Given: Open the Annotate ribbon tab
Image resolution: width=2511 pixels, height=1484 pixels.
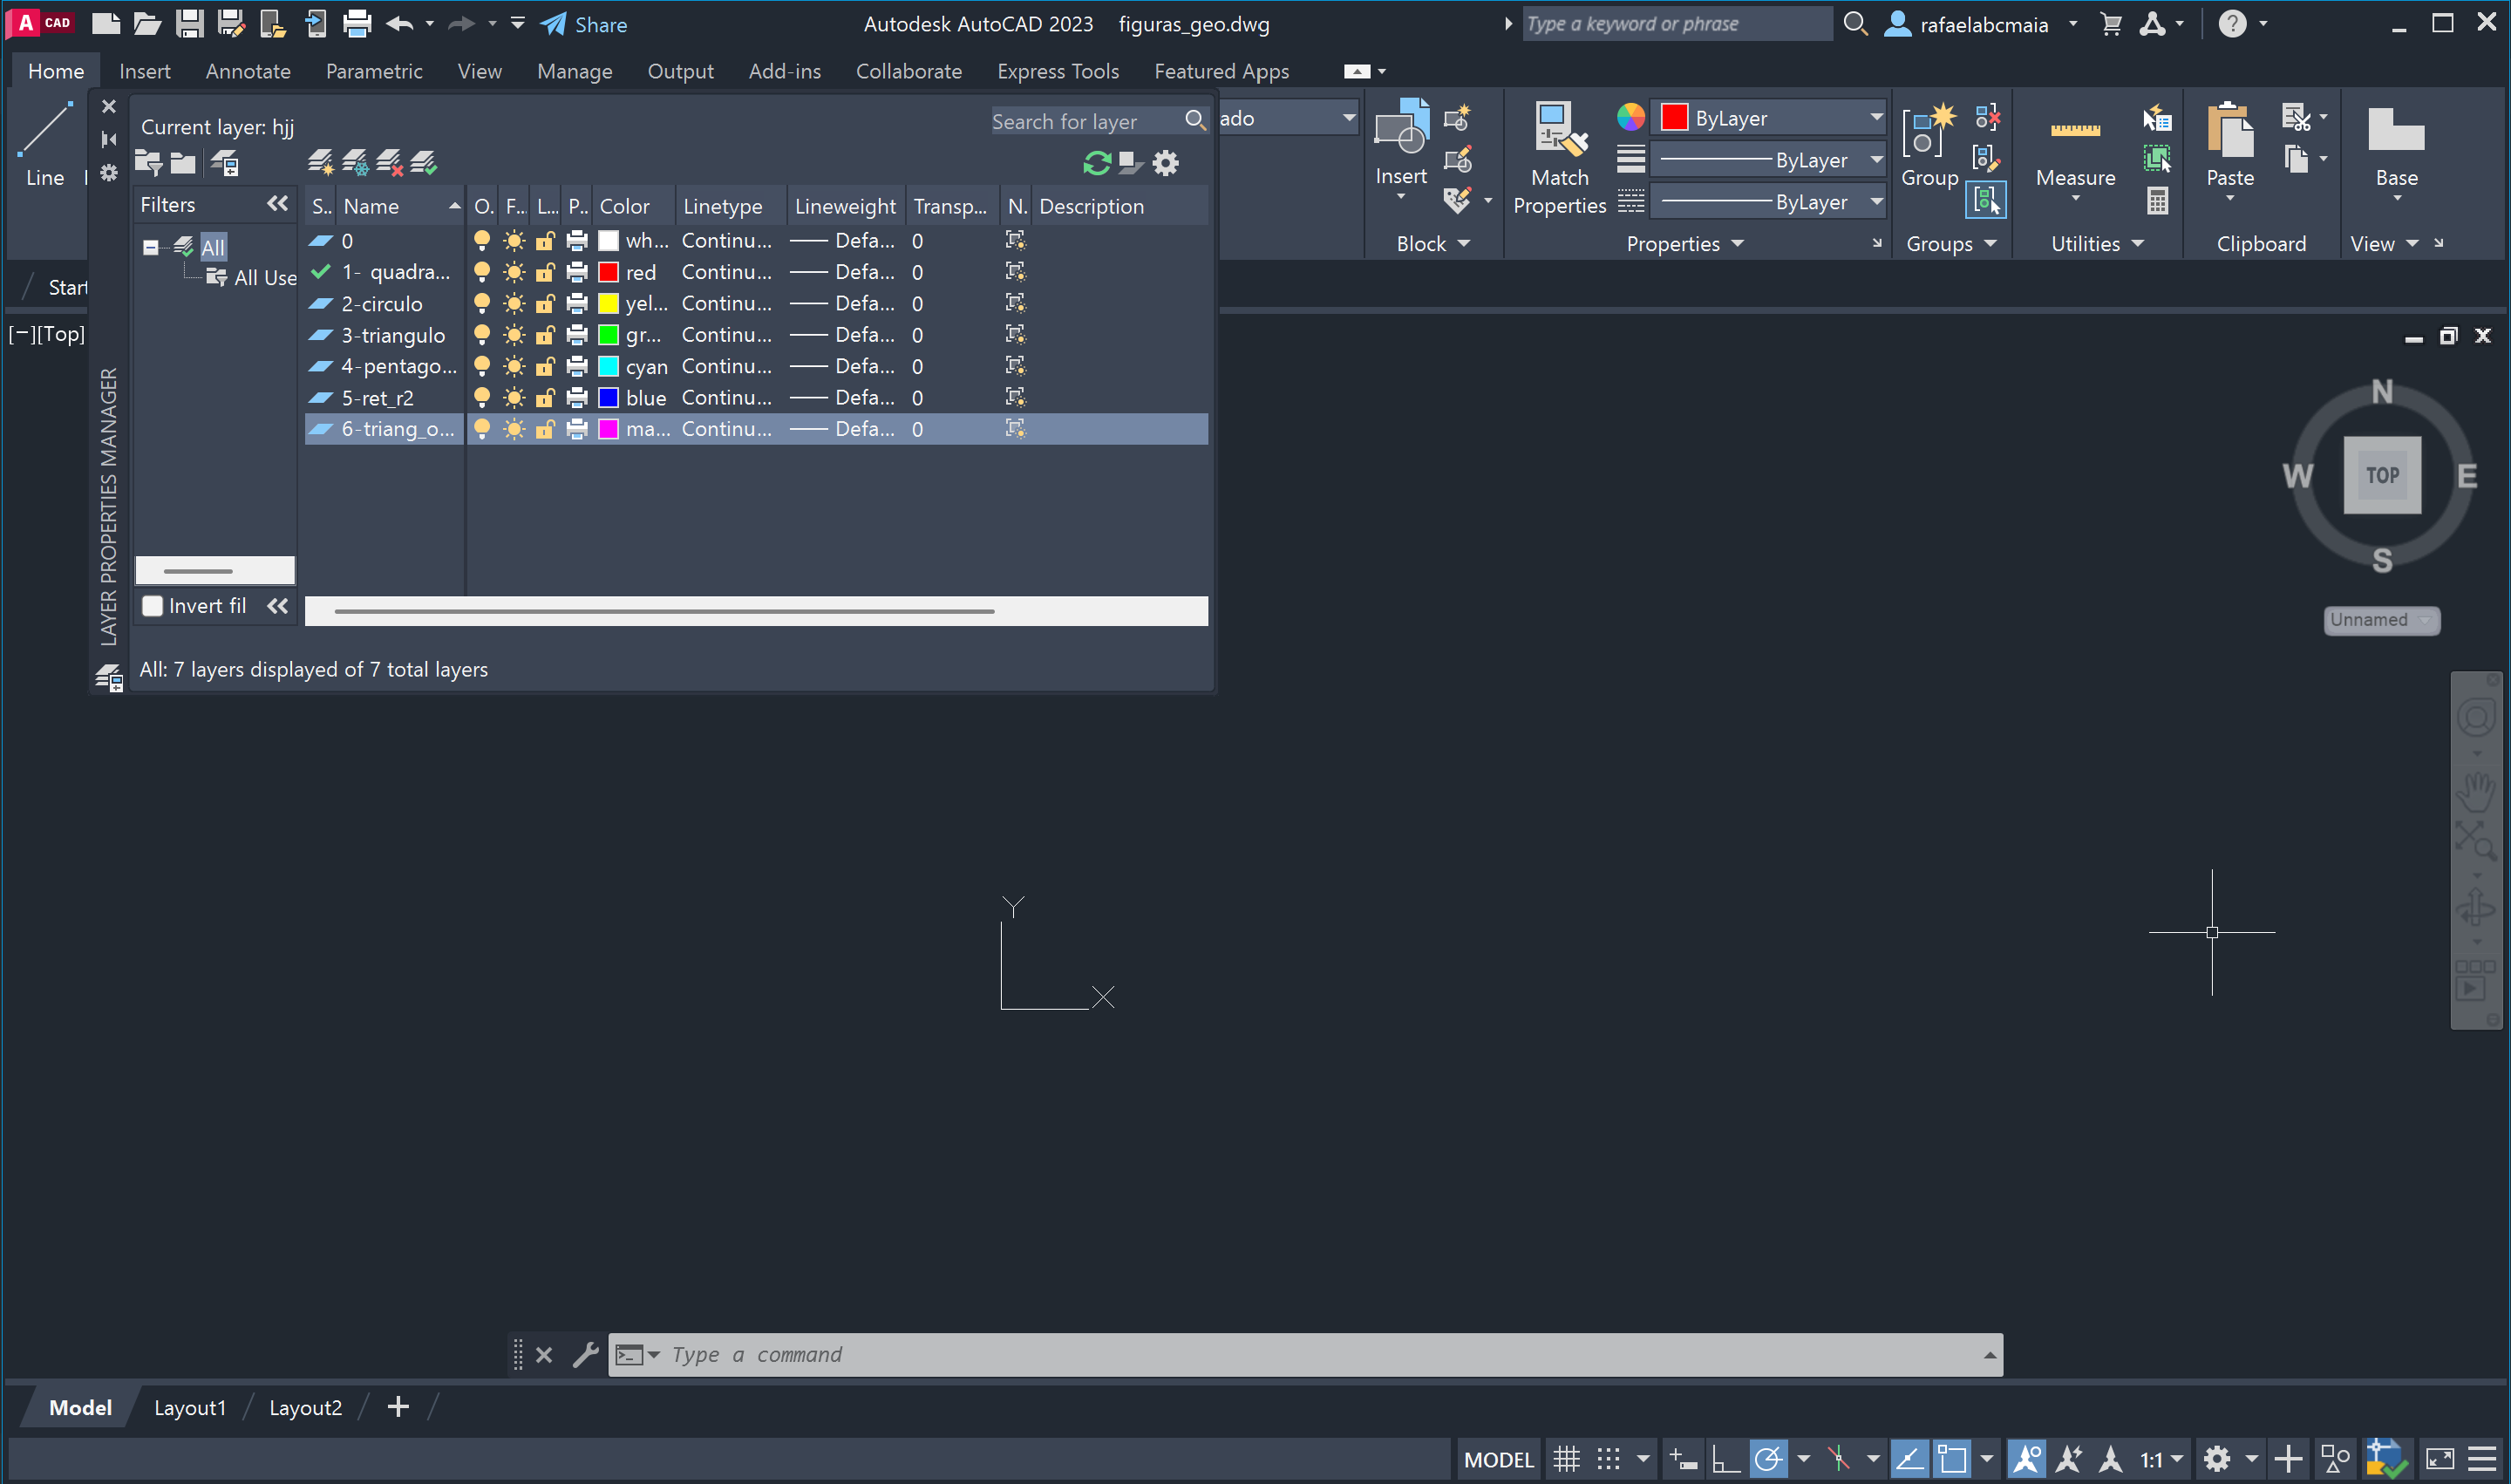Looking at the screenshot, I should (x=247, y=71).
